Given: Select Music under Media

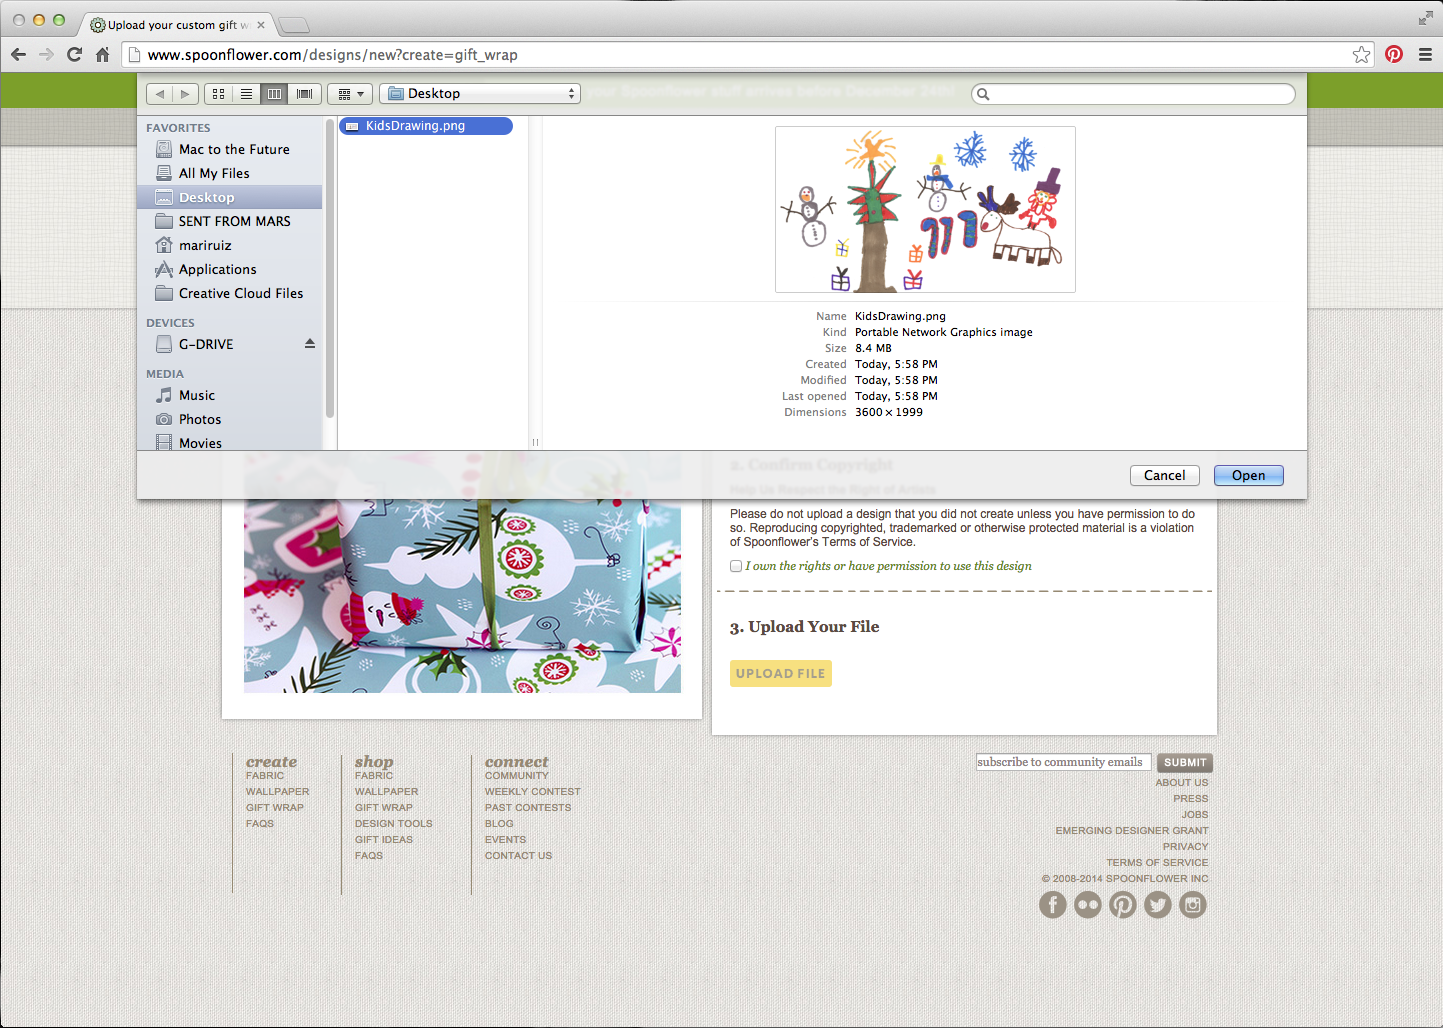Looking at the screenshot, I should click(229, 395).
